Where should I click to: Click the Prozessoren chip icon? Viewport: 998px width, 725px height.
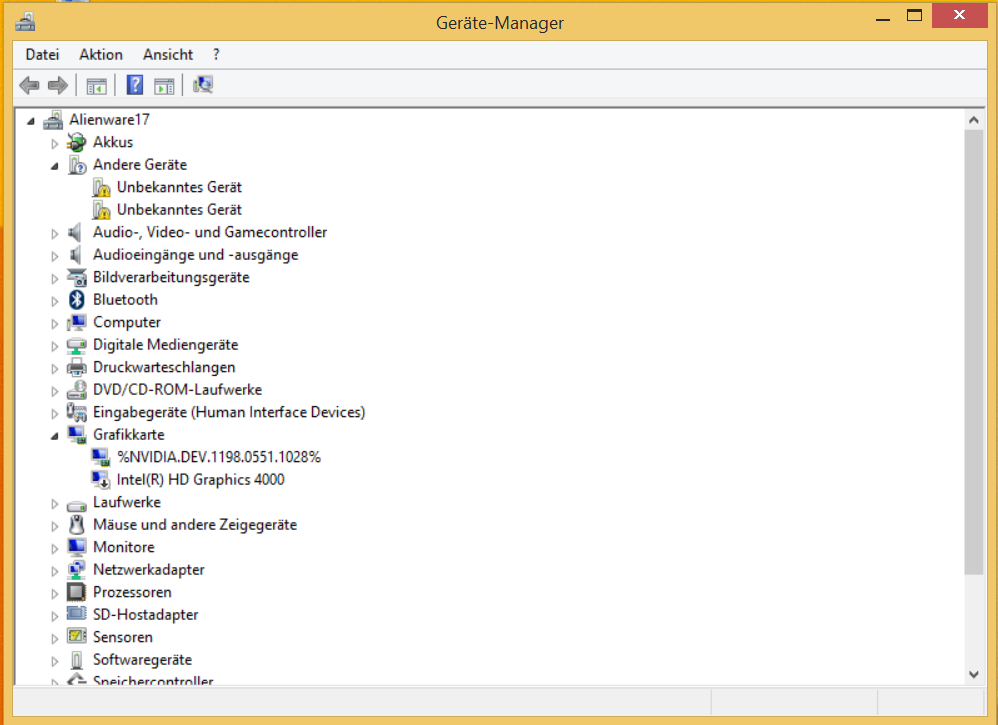[77, 593]
